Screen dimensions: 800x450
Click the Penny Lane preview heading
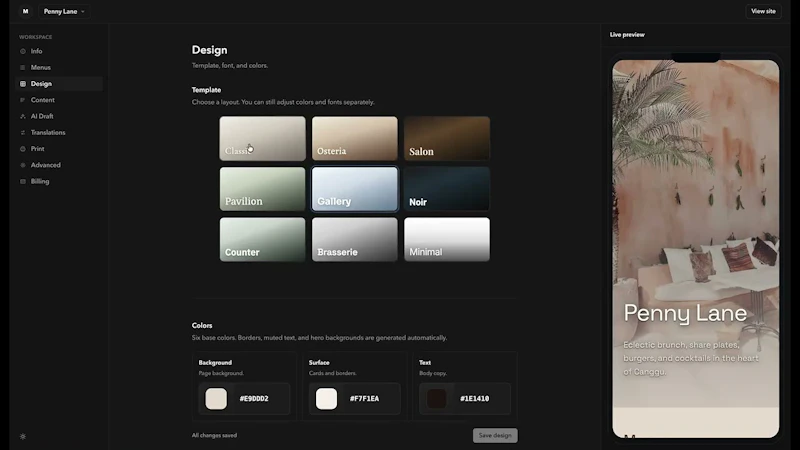685,313
